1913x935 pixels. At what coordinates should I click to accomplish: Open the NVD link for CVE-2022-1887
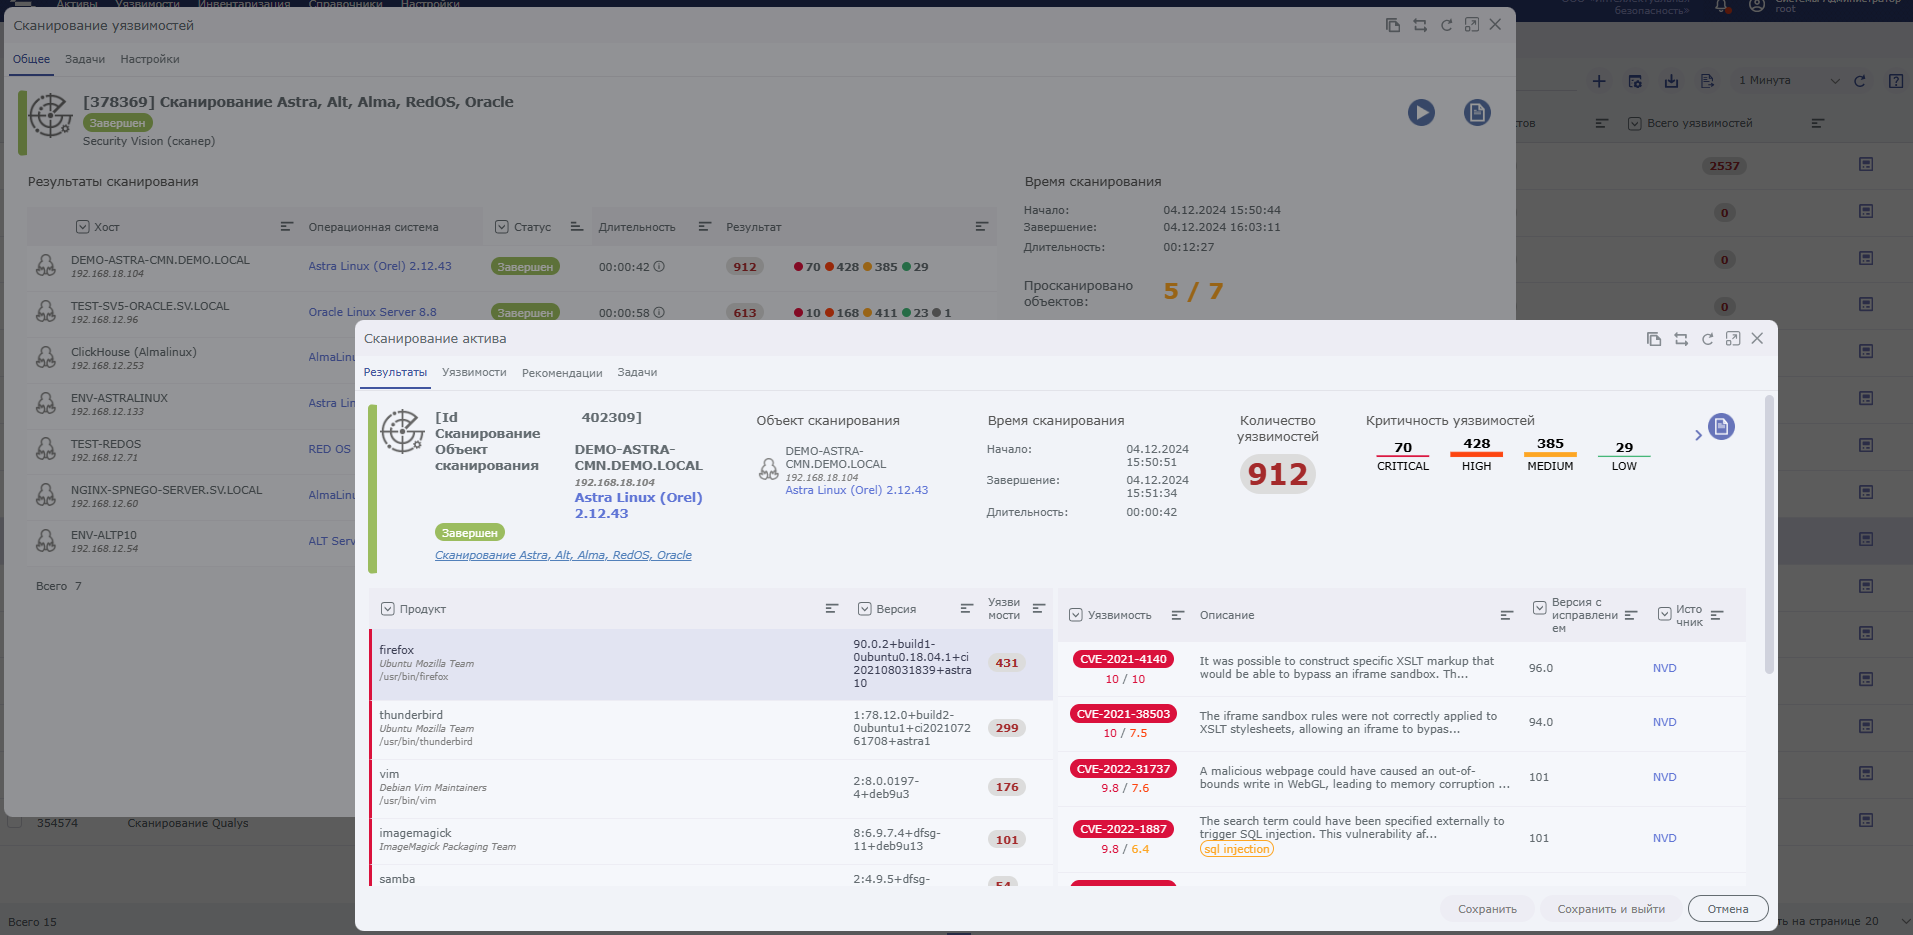click(1664, 838)
